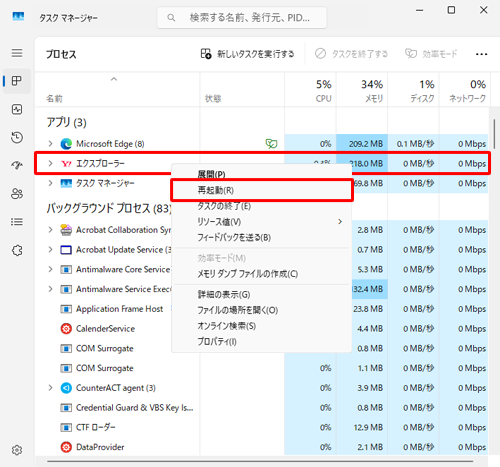Open the Startup apps sidebar icon

click(x=17, y=165)
